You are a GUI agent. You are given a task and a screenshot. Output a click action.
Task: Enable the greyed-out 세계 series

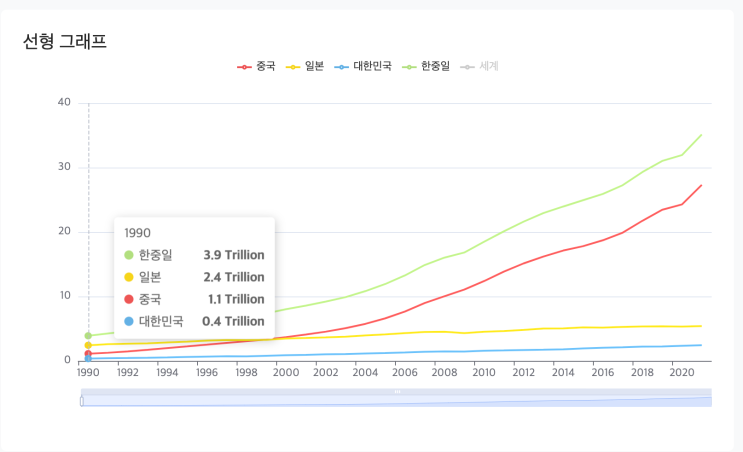click(x=480, y=66)
